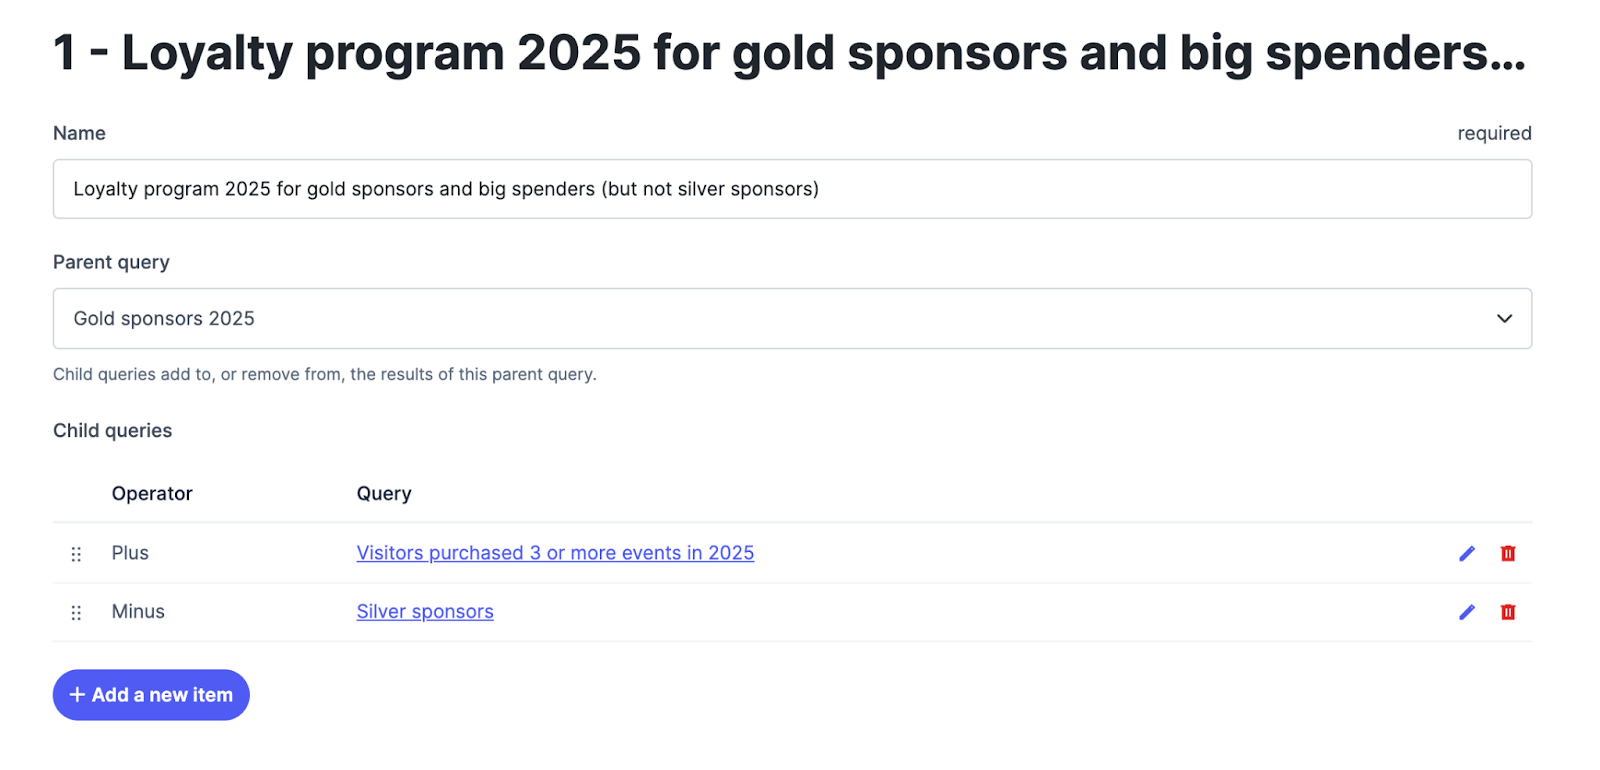The height and width of the screenshot is (770, 1600).
Task: Open the Silver sponsors query link
Action: coord(425,612)
